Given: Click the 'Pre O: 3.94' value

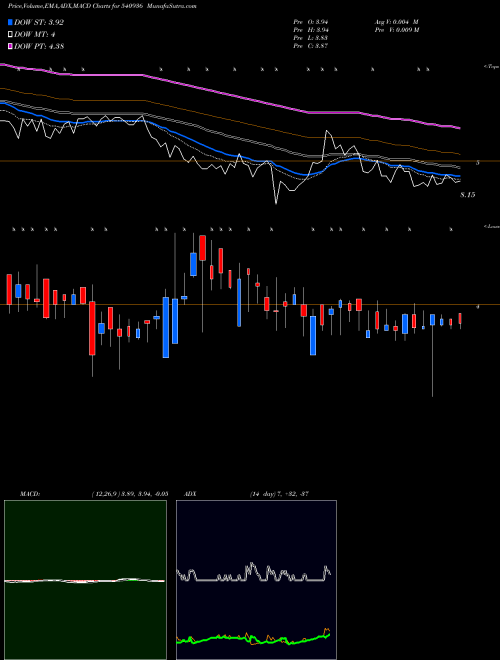Looking at the screenshot, I should click(x=311, y=22).
